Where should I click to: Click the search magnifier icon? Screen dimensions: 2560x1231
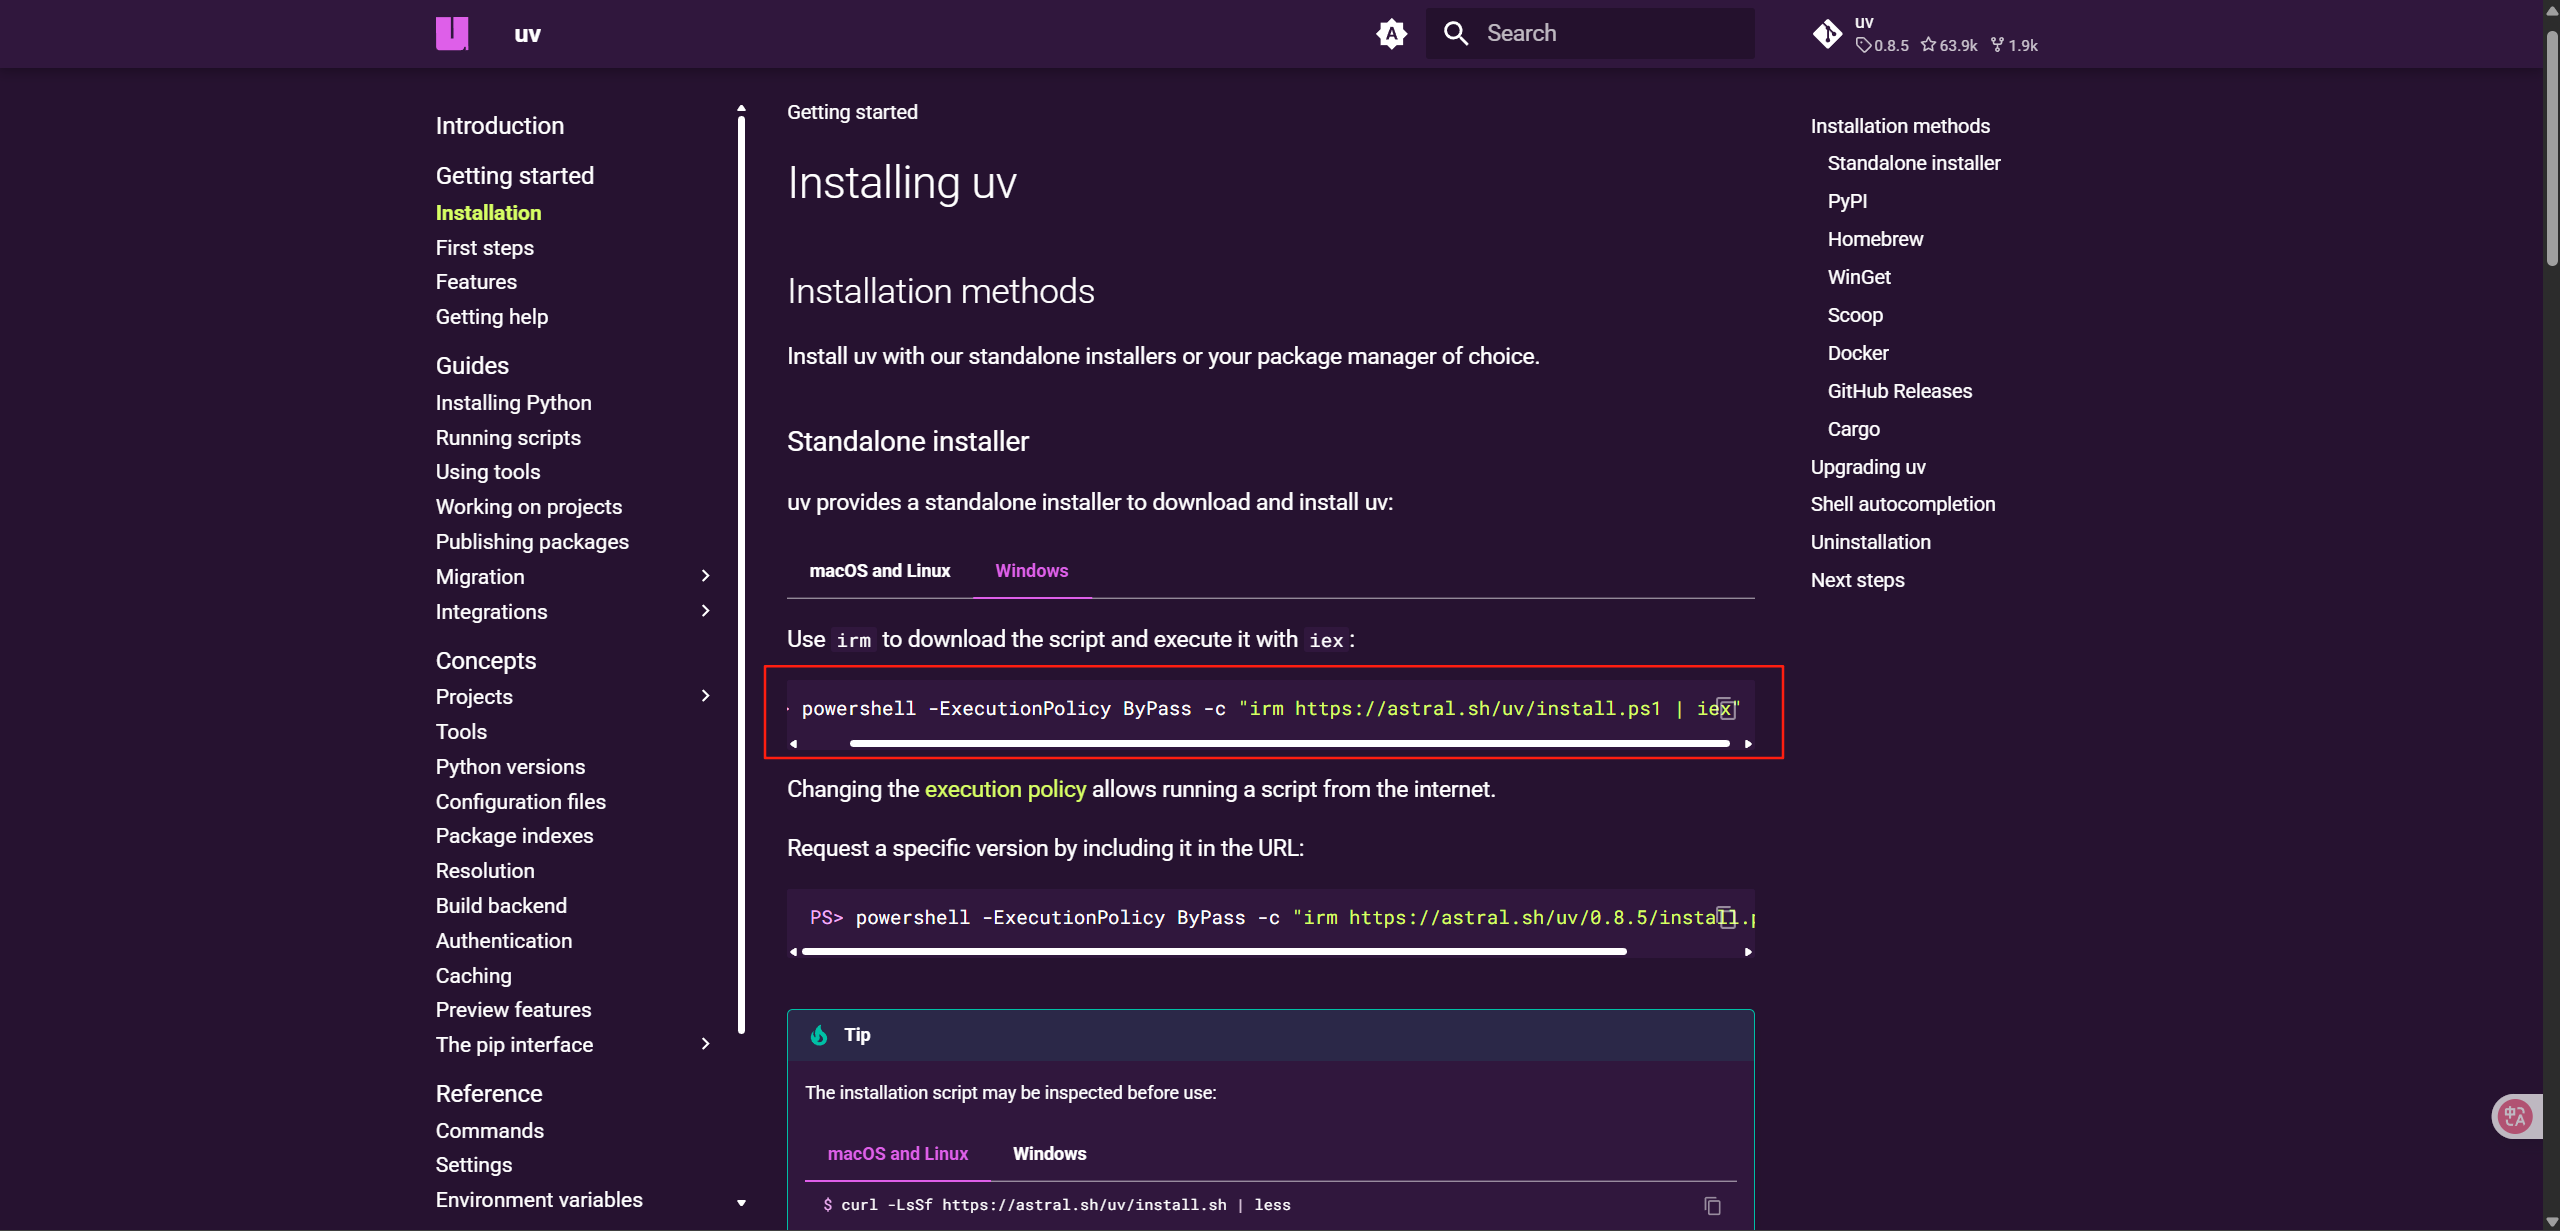pyautogui.click(x=1456, y=33)
